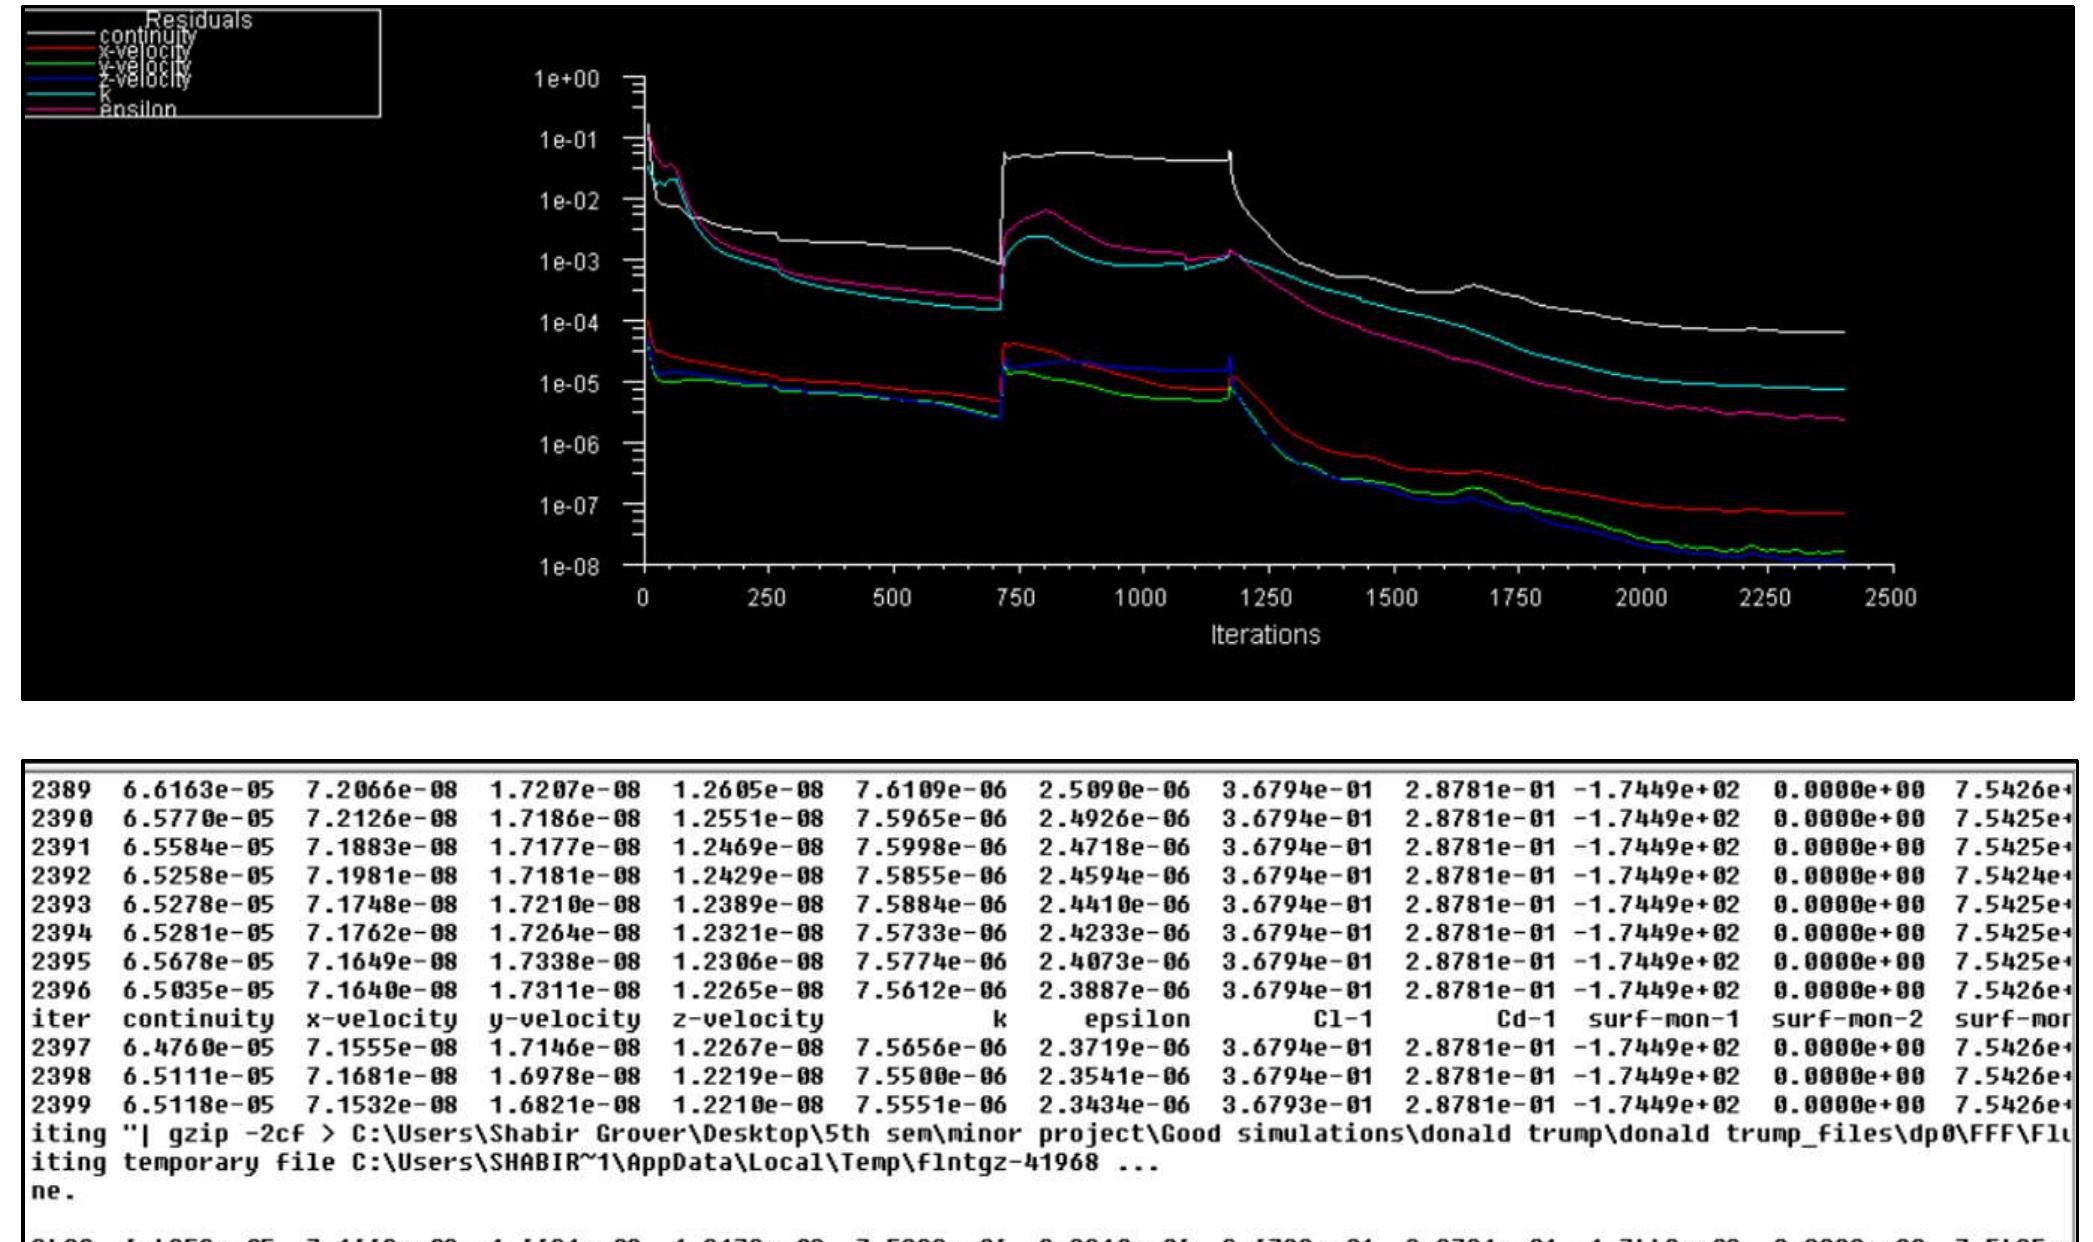
Task: Select the "Cl-1" console column header
Action: click(x=1343, y=1019)
